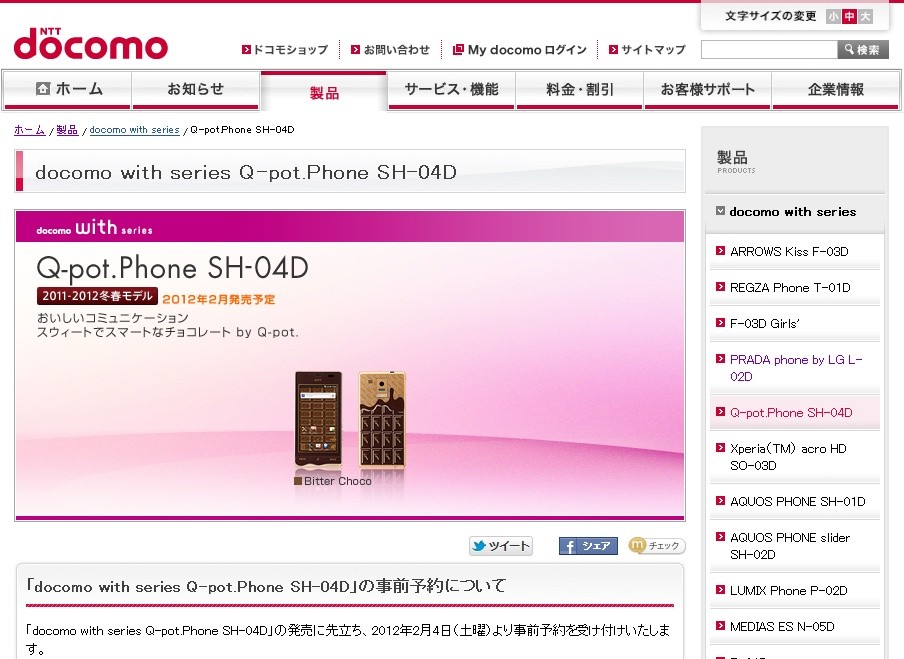The height and width of the screenshot is (659, 904).
Task: Open PRADA phone by LG L-02D link
Action: (796, 368)
